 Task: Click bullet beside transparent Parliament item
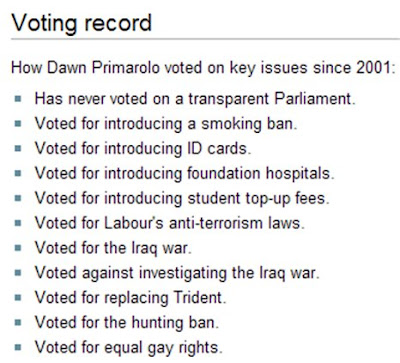coord(18,99)
